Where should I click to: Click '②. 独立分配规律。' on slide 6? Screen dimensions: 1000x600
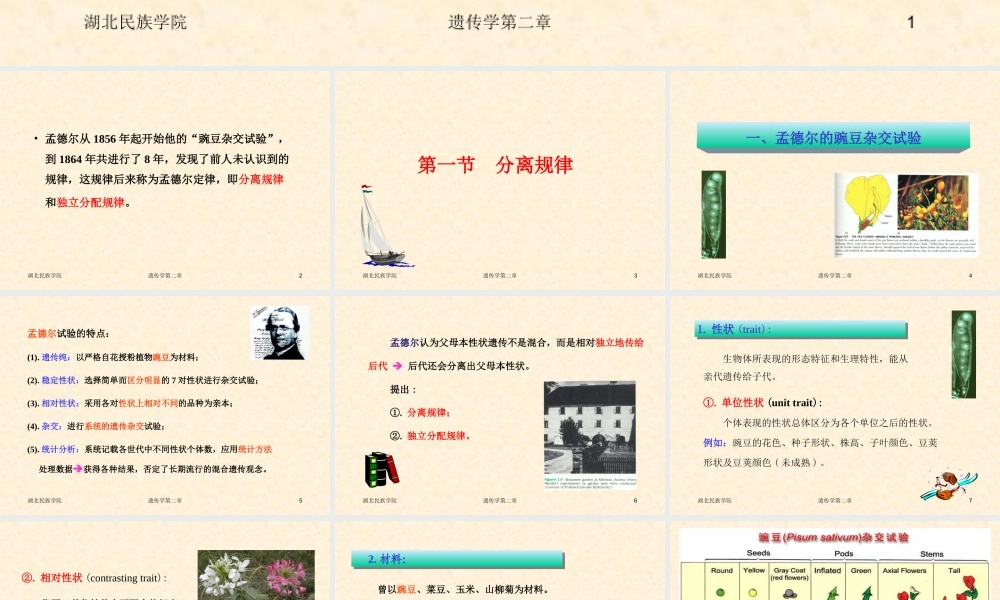point(430,435)
